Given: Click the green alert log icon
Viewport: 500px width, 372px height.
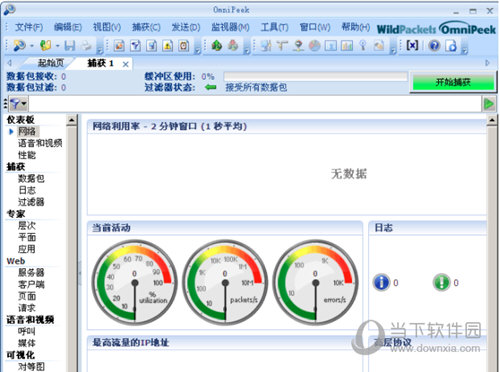Looking at the screenshot, I should [441, 282].
